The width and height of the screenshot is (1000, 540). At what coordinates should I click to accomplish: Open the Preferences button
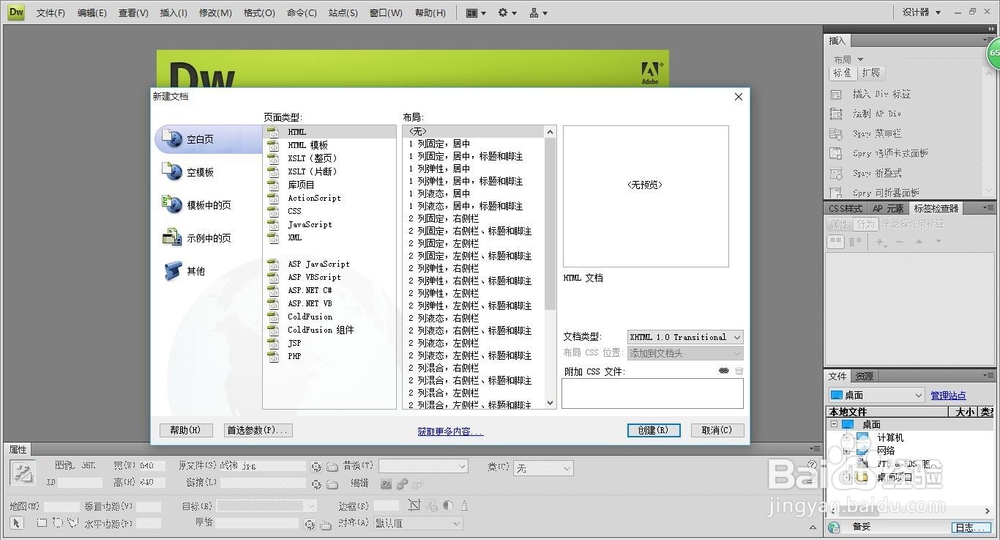click(x=258, y=430)
